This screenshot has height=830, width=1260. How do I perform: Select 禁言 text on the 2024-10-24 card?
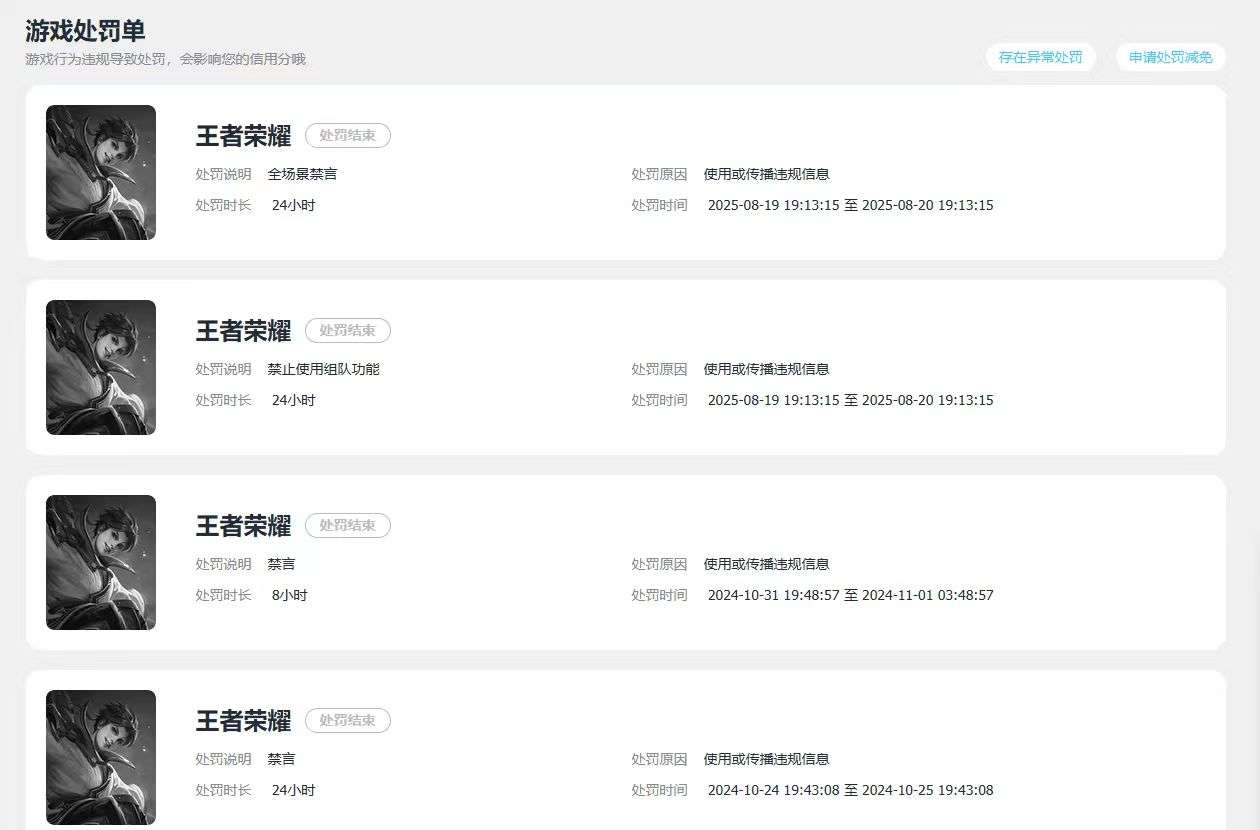(281, 759)
